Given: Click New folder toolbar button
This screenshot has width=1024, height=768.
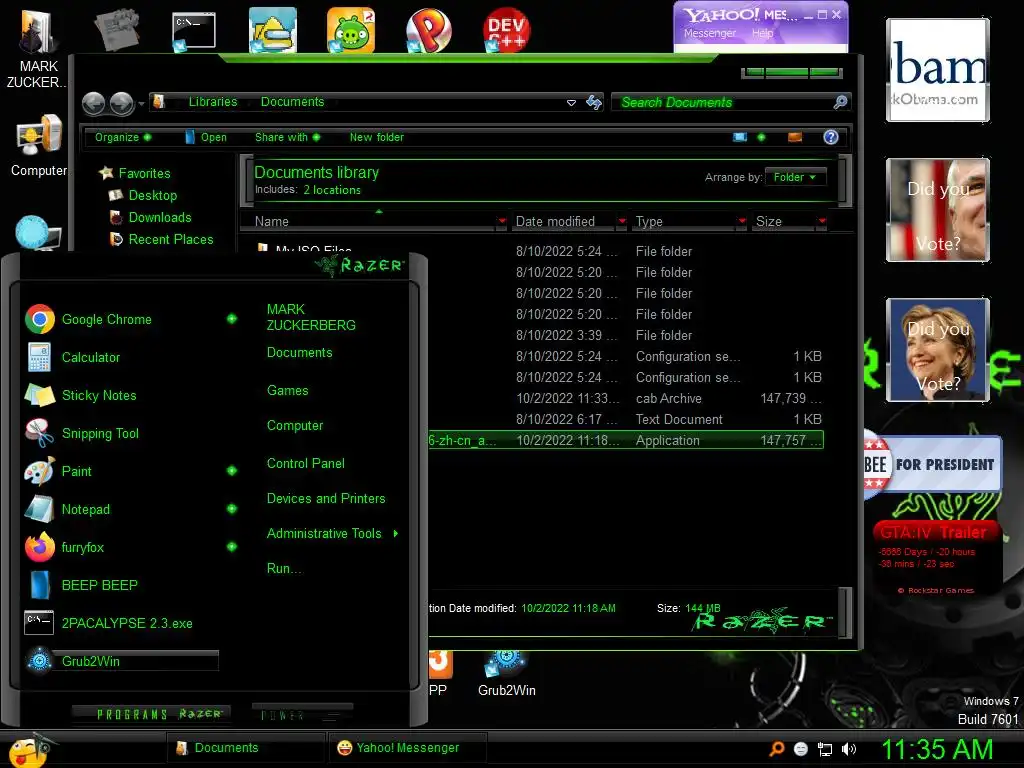Looking at the screenshot, I should point(377,137).
